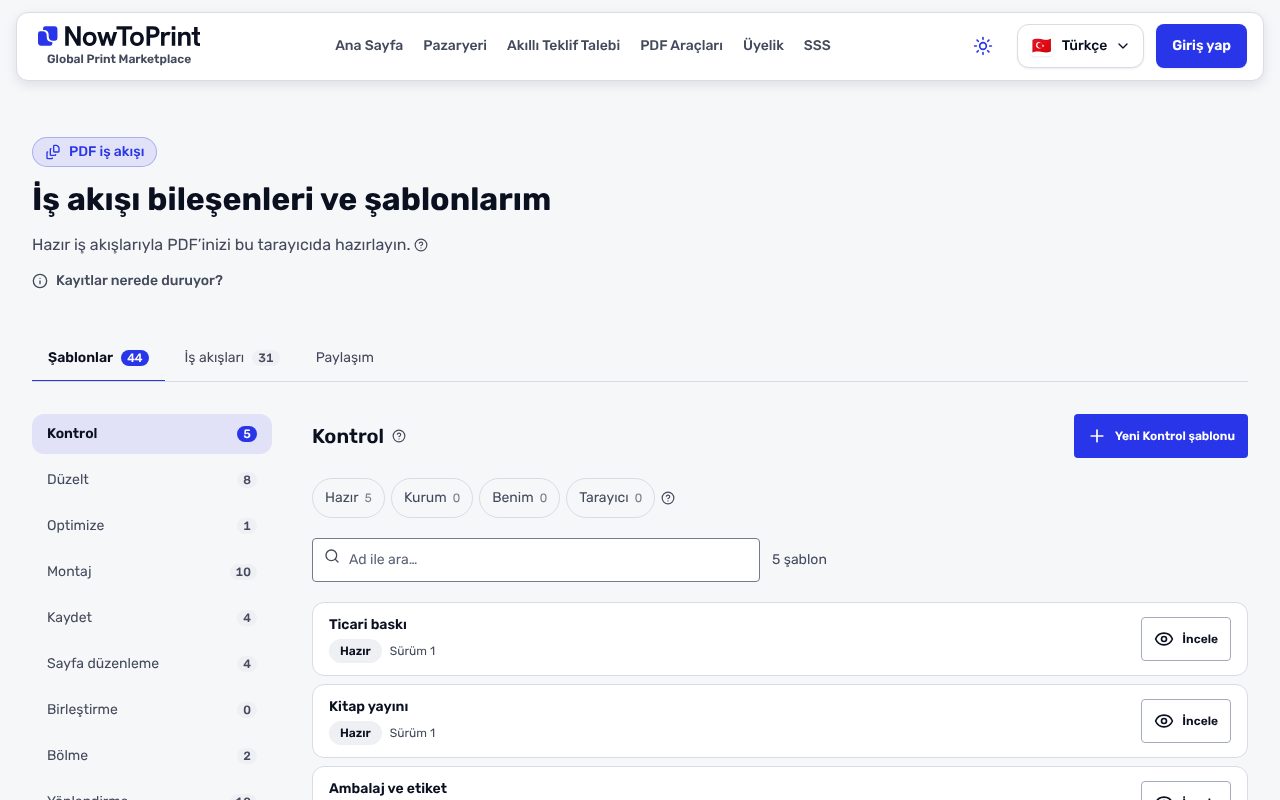
Task: Focus the 'Ad ile ara...' search field
Action: pos(536,560)
